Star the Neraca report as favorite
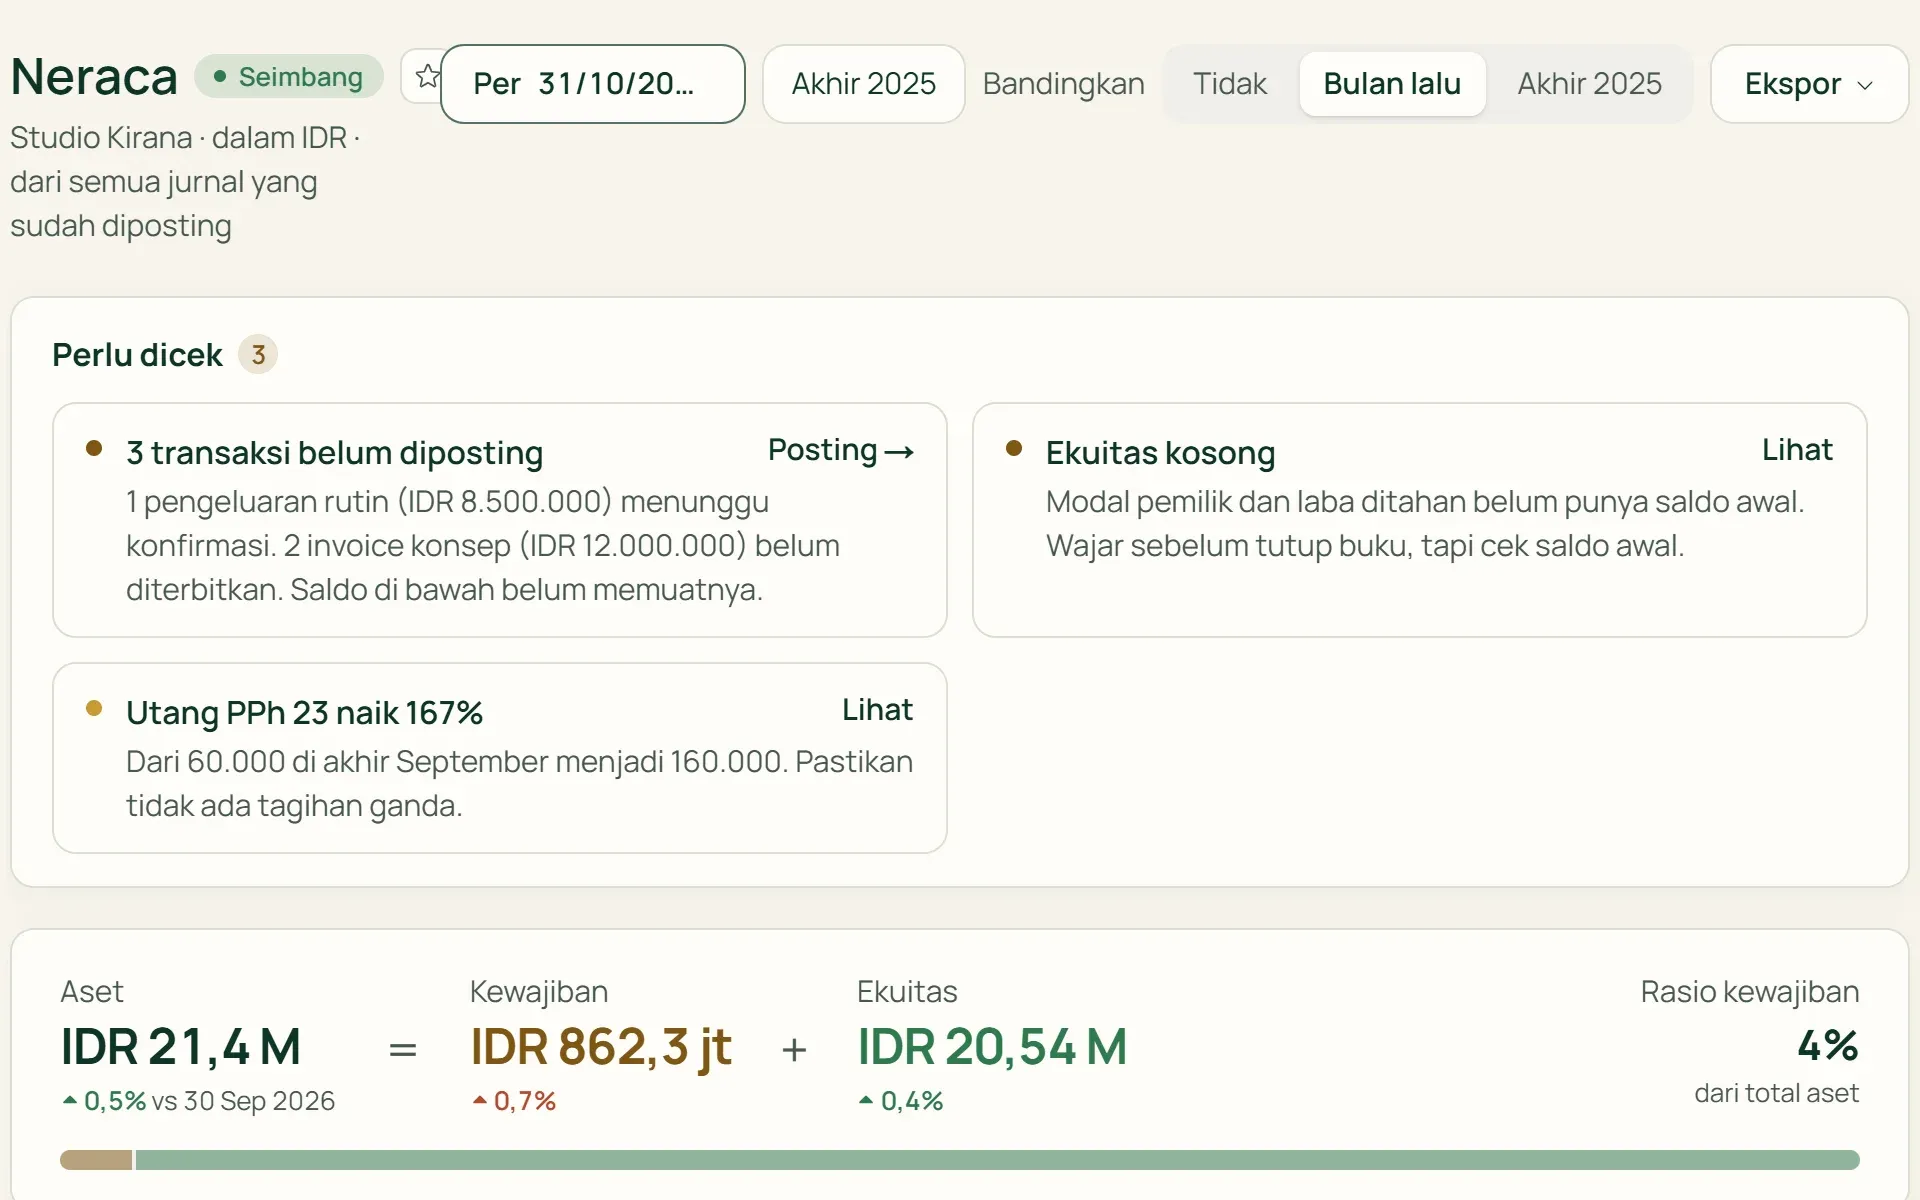 click(x=423, y=76)
